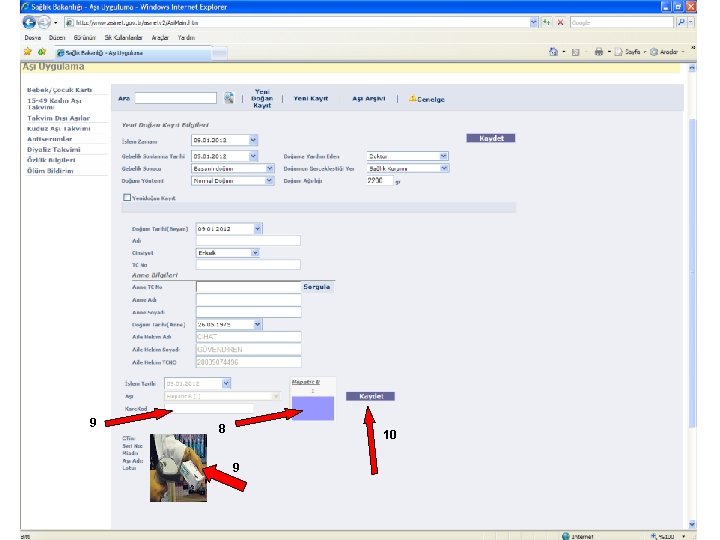Click the zoom level control in status bar
The image size is (720, 540).
click(x=666, y=536)
